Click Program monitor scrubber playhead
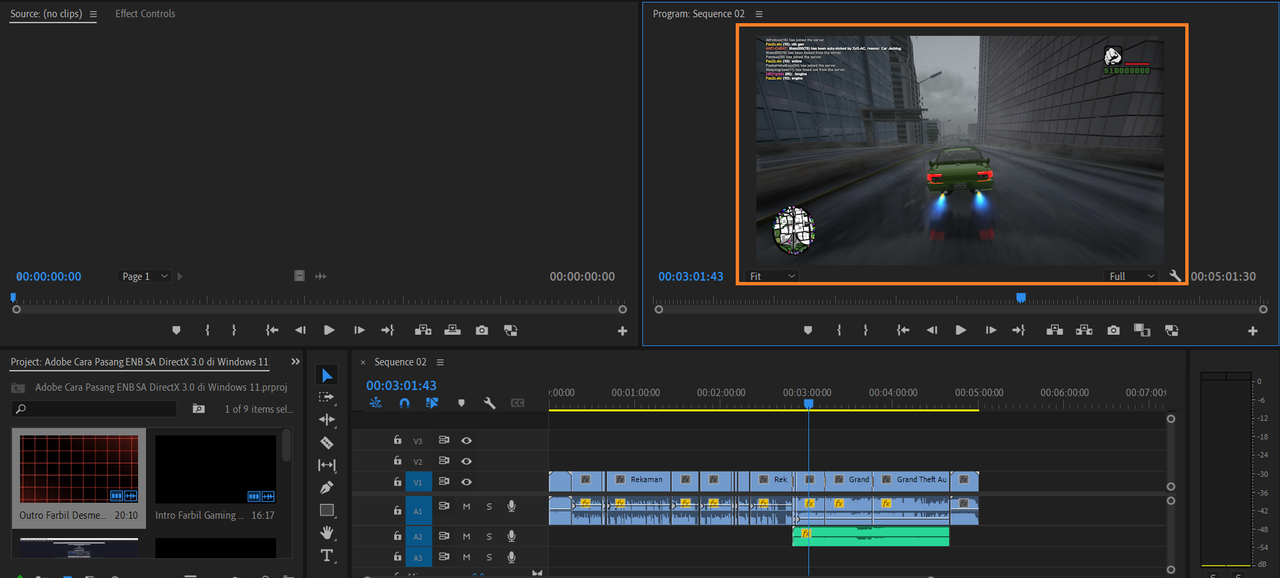The height and width of the screenshot is (578, 1280). (x=1021, y=297)
